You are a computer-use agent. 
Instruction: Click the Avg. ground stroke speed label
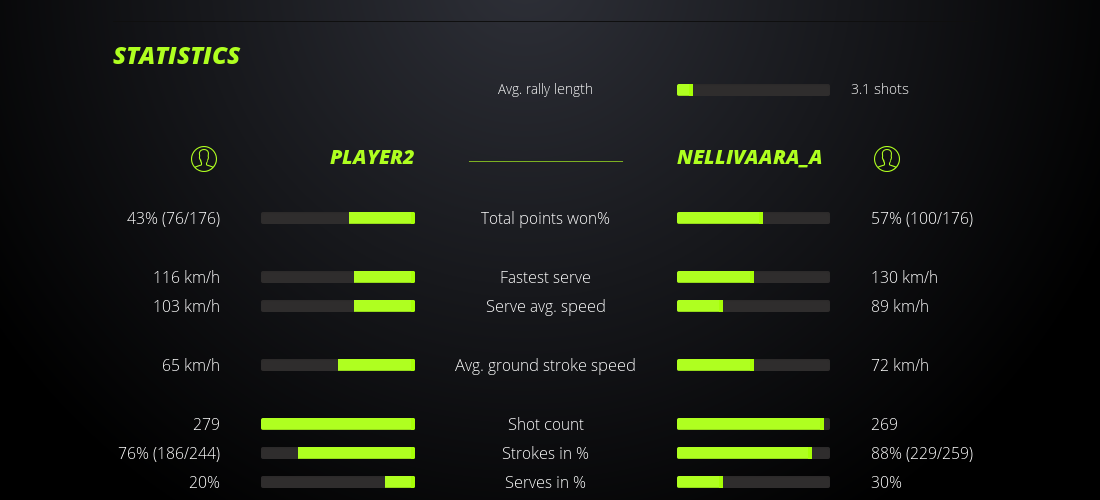pos(545,365)
